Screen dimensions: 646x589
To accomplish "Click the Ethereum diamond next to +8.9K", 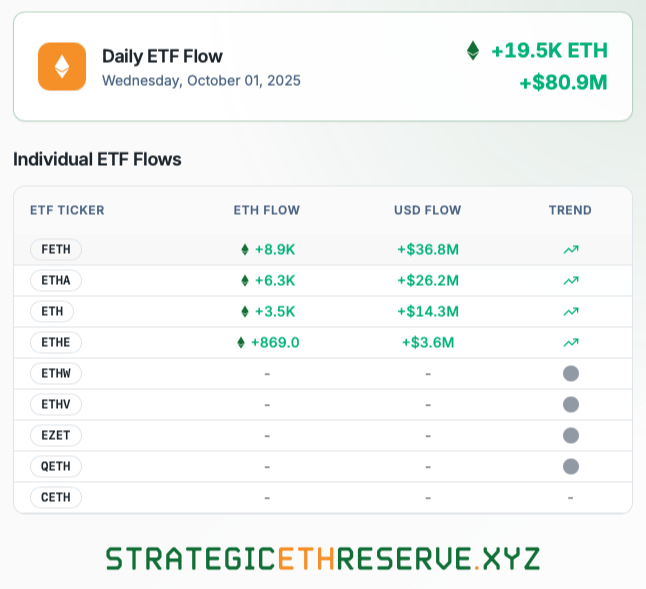I will pos(244,249).
